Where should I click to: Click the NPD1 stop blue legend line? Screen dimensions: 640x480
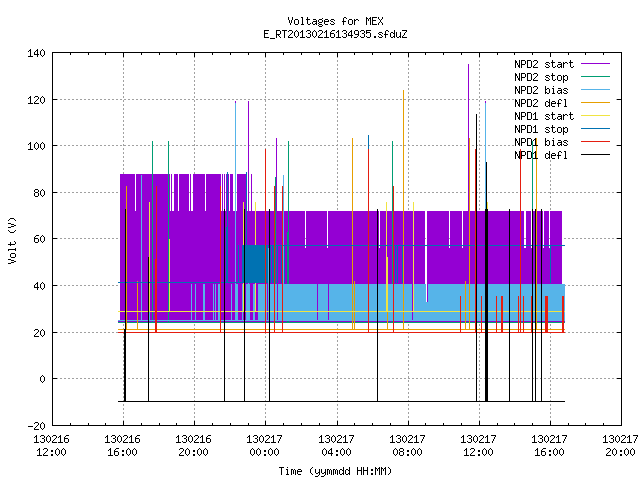click(x=595, y=129)
